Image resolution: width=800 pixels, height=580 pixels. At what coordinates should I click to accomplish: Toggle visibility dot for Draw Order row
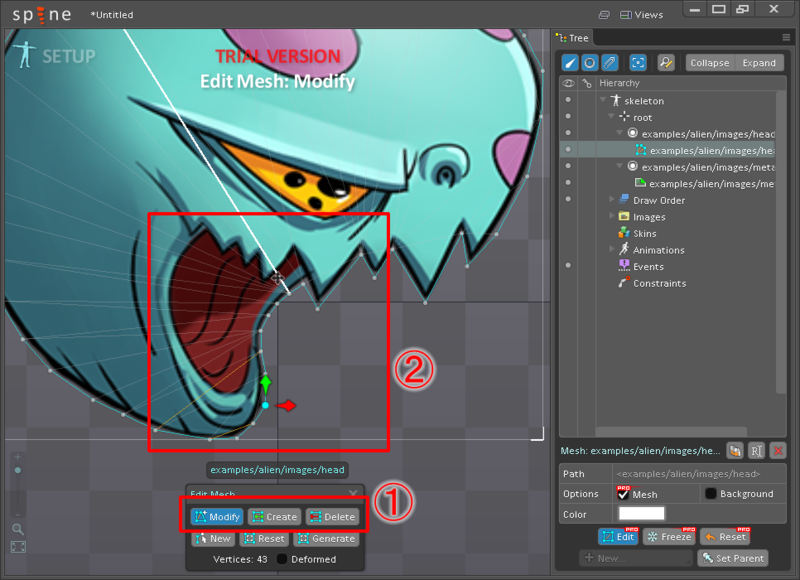coord(568,199)
